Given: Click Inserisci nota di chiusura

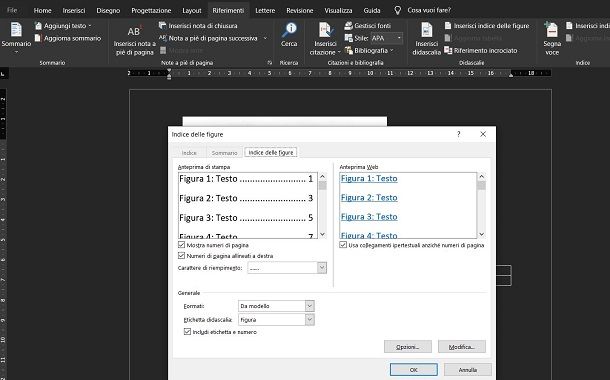Looking at the screenshot, I should [198, 26].
